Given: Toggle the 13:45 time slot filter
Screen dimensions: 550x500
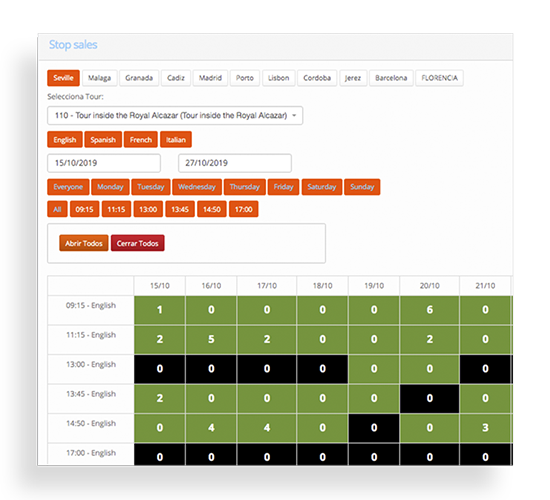Looking at the screenshot, I should (x=180, y=209).
